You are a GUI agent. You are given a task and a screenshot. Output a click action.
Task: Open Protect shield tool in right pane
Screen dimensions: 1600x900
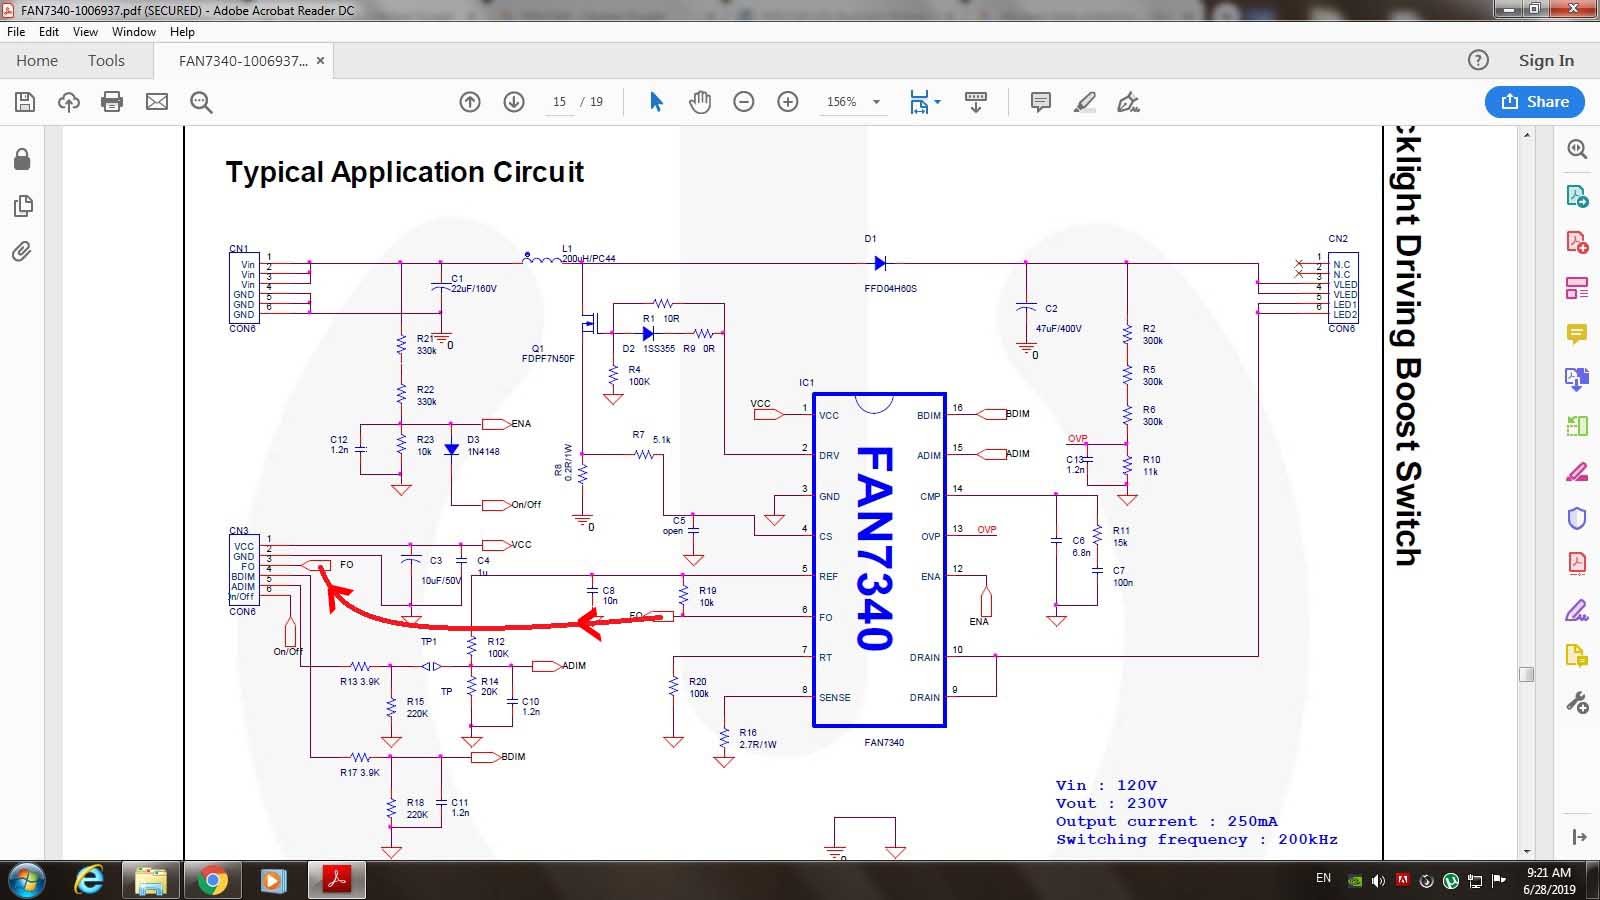click(x=1577, y=518)
